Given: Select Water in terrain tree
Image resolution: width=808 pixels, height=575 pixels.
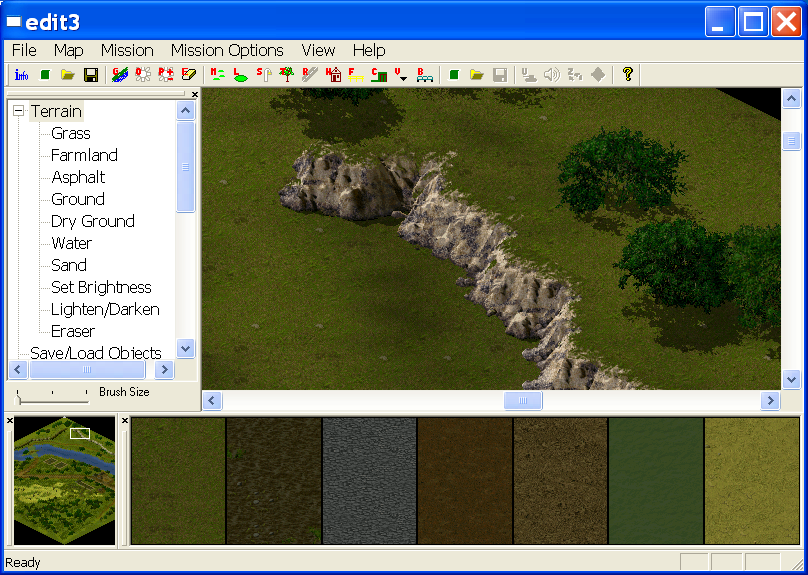Looking at the screenshot, I should pyautogui.click(x=72, y=243).
